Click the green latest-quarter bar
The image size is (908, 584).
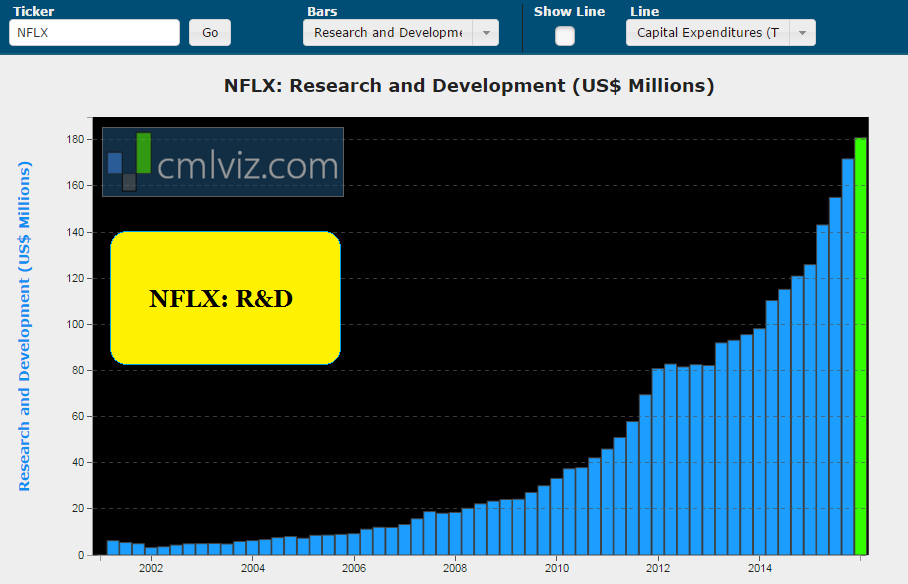point(861,346)
